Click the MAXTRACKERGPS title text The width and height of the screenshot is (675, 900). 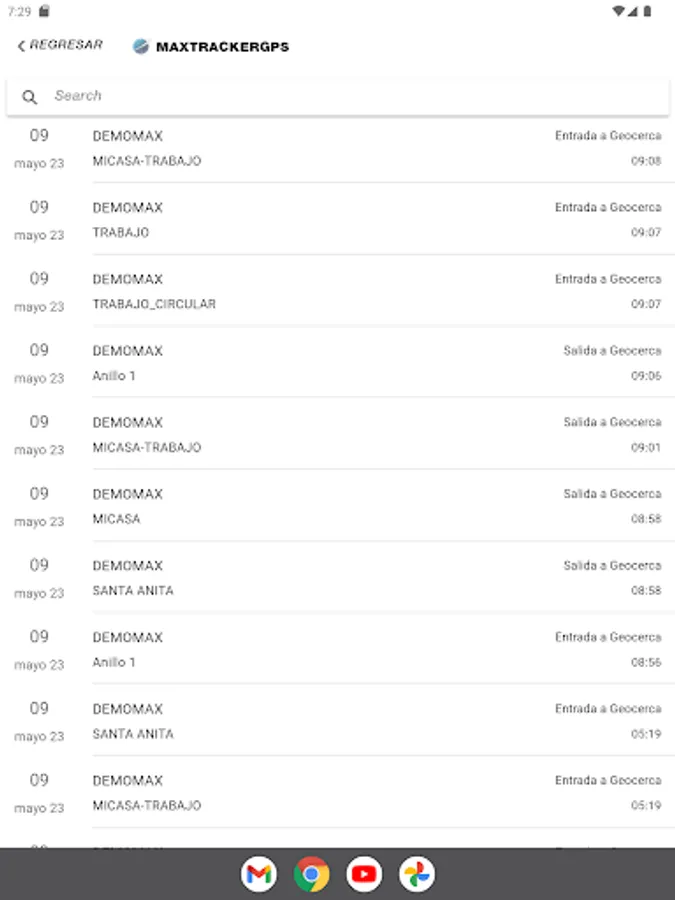click(x=222, y=47)
